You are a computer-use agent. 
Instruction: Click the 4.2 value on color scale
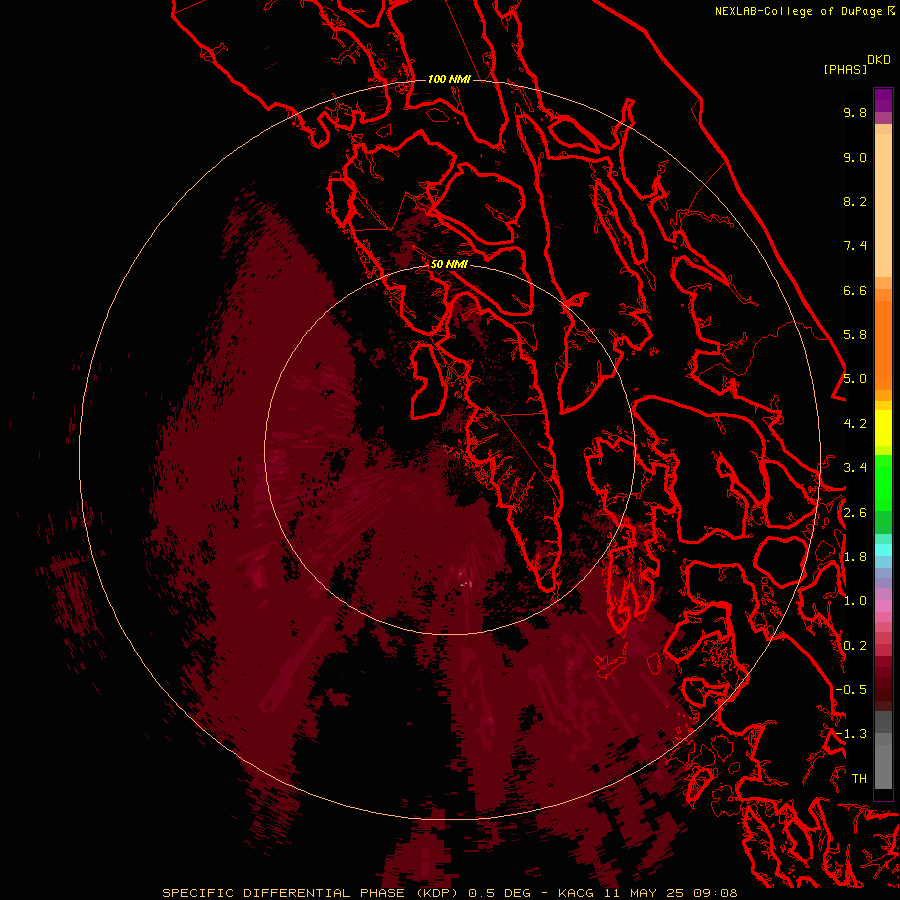coord(855,424)
